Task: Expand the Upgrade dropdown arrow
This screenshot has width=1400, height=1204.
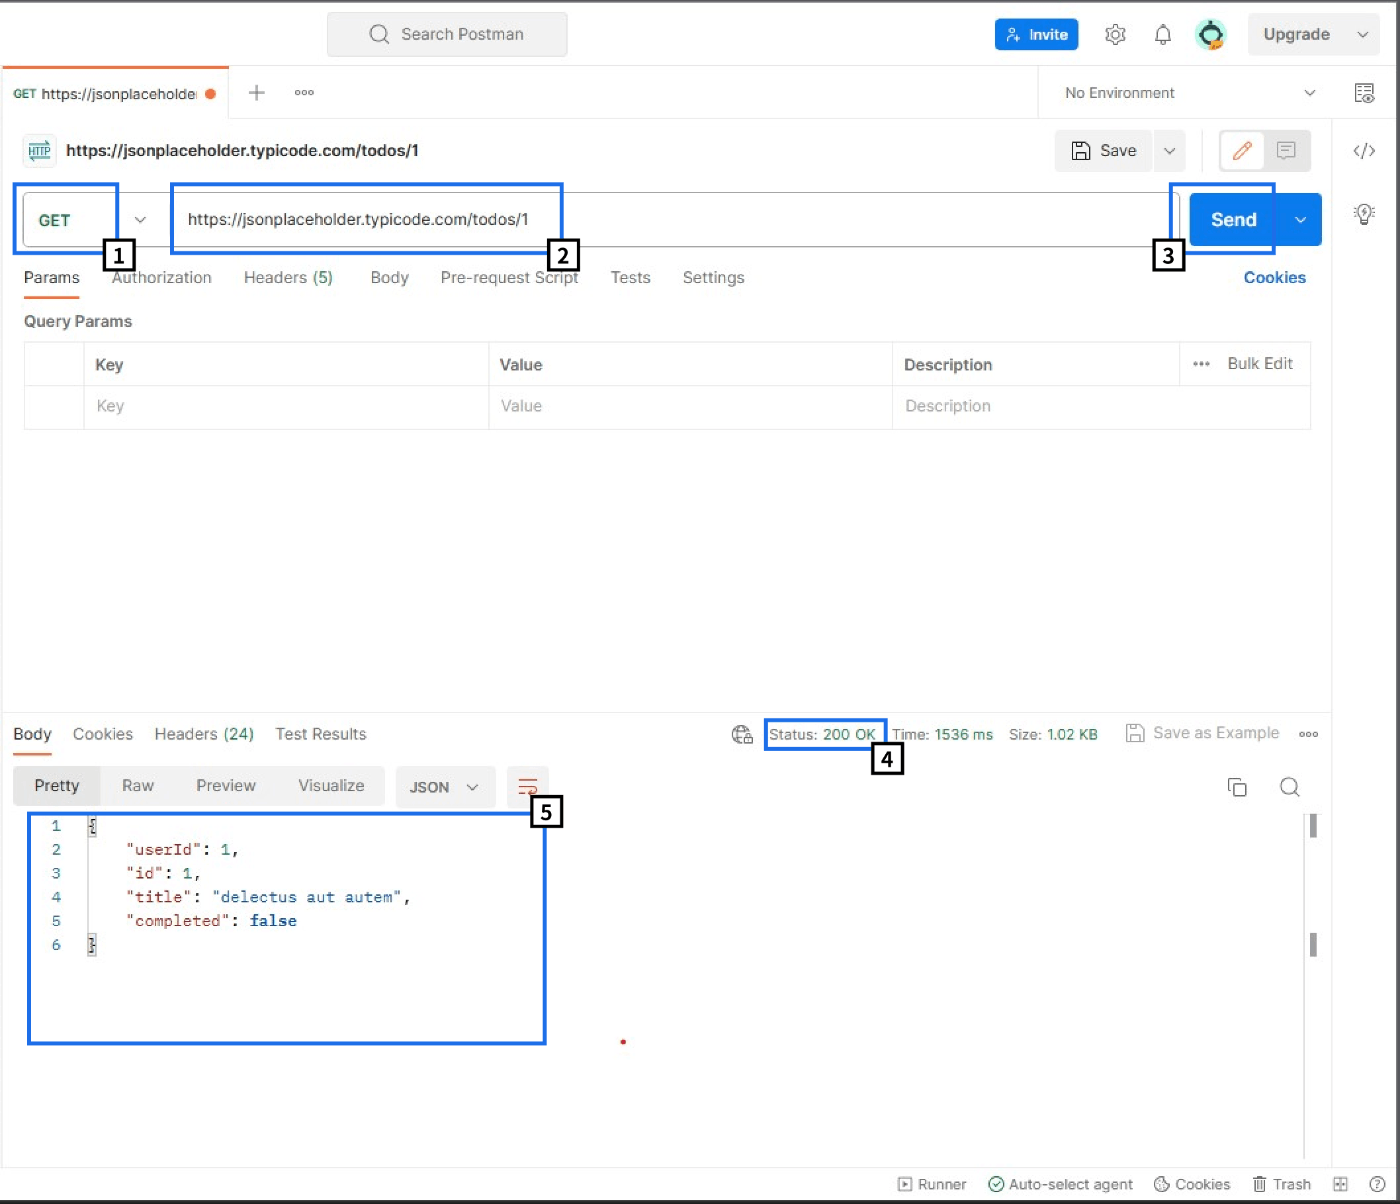Action: (x=1362, y=34)
